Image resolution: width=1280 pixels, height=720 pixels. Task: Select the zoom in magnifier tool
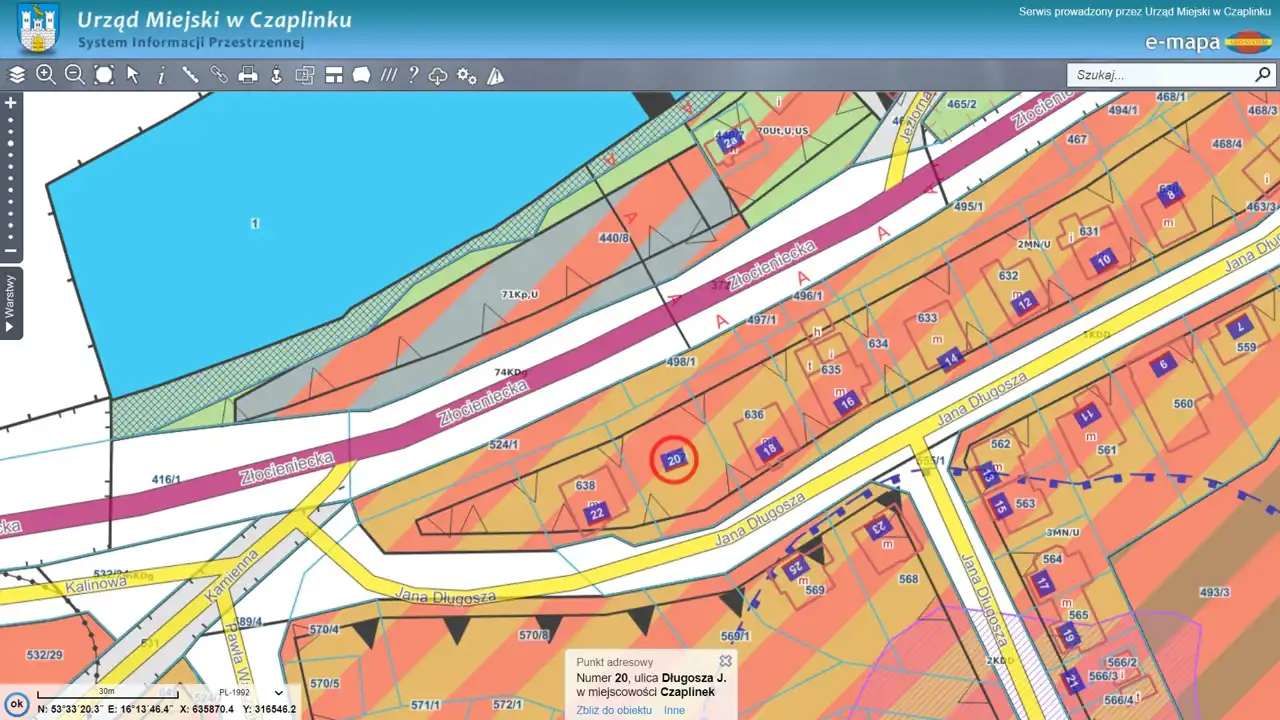coord(46,75)
